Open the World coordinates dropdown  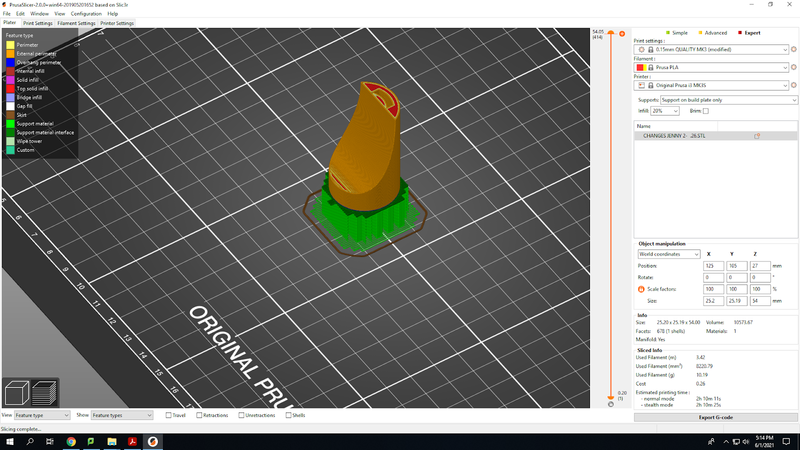point(669,254)
